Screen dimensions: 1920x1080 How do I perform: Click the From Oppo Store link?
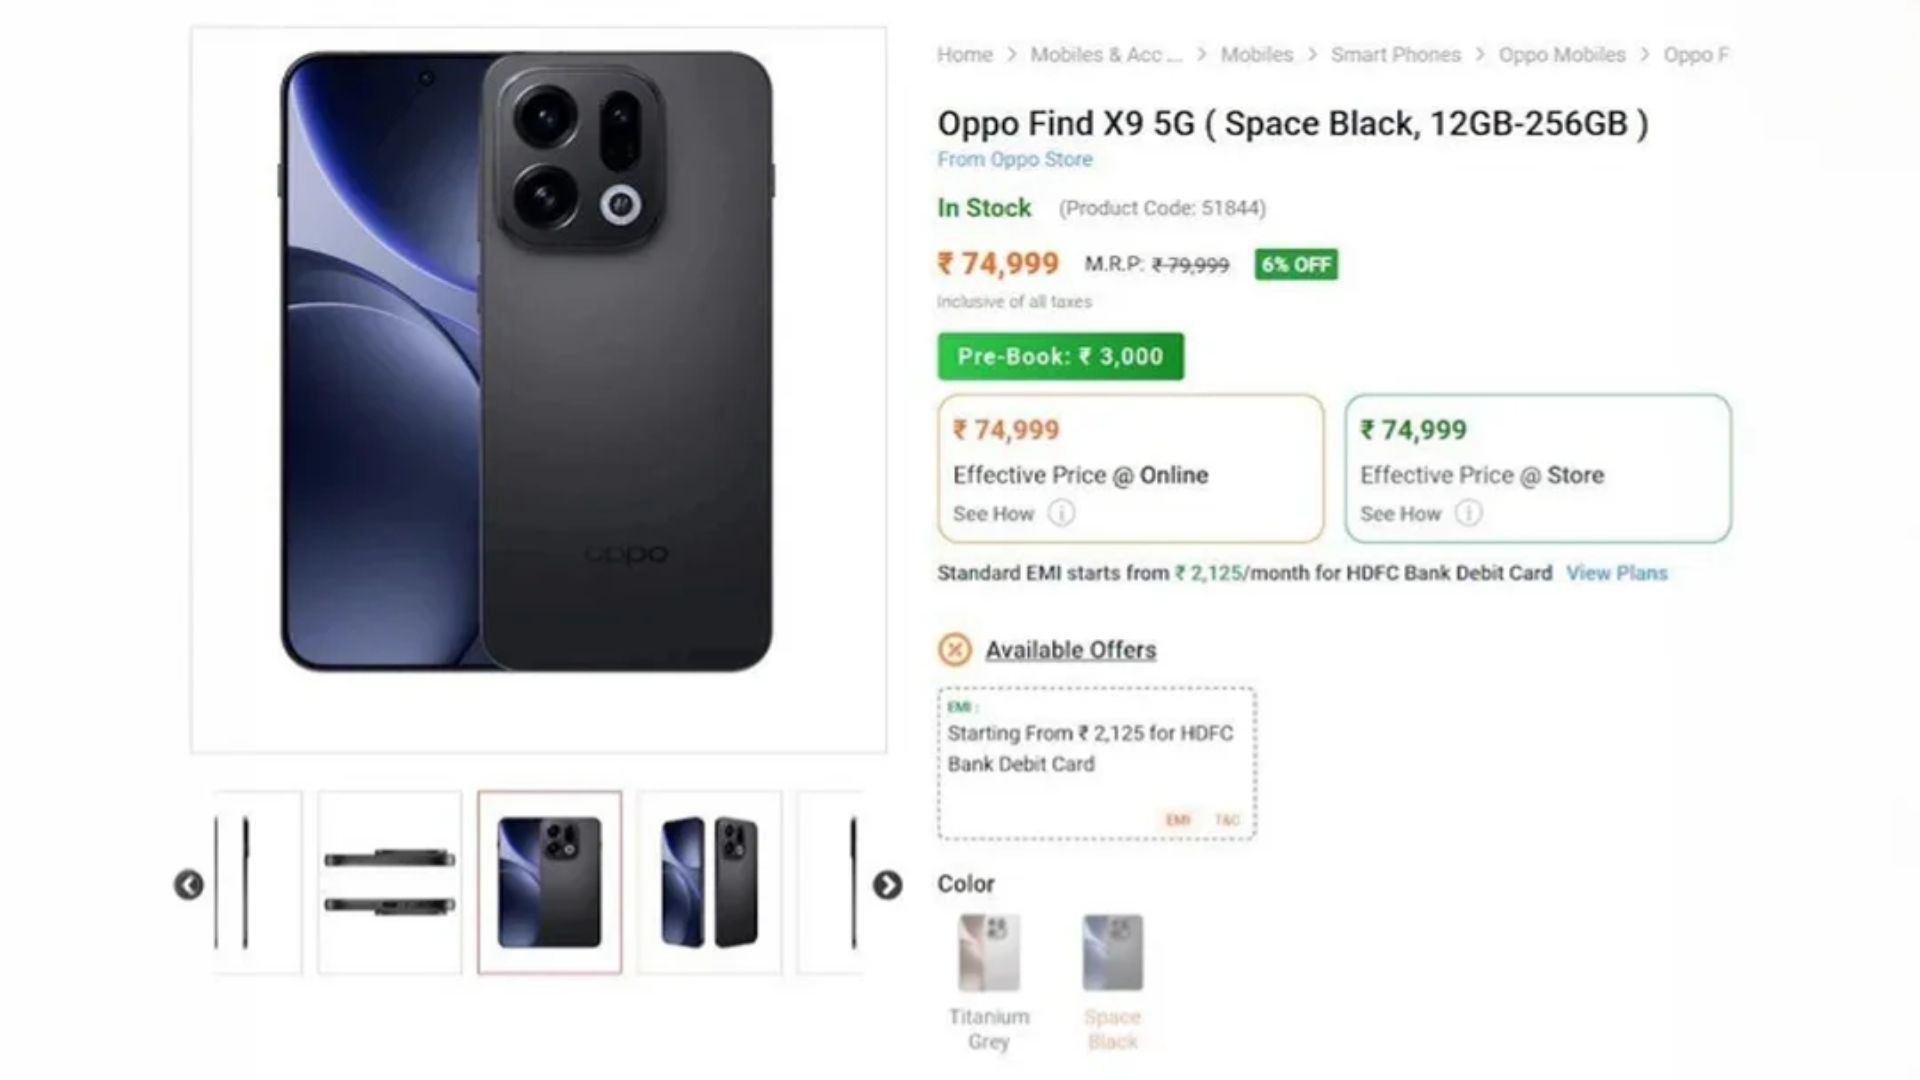coord(1013,159)
